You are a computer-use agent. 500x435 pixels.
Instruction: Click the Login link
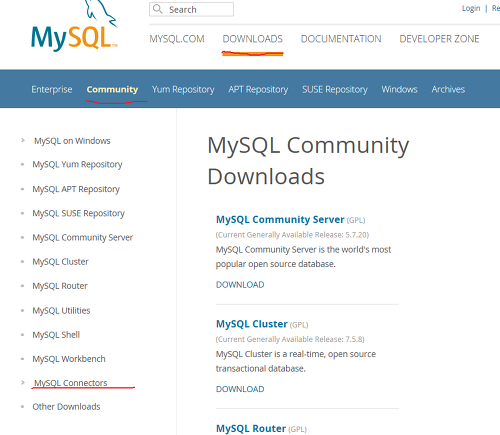471,8
